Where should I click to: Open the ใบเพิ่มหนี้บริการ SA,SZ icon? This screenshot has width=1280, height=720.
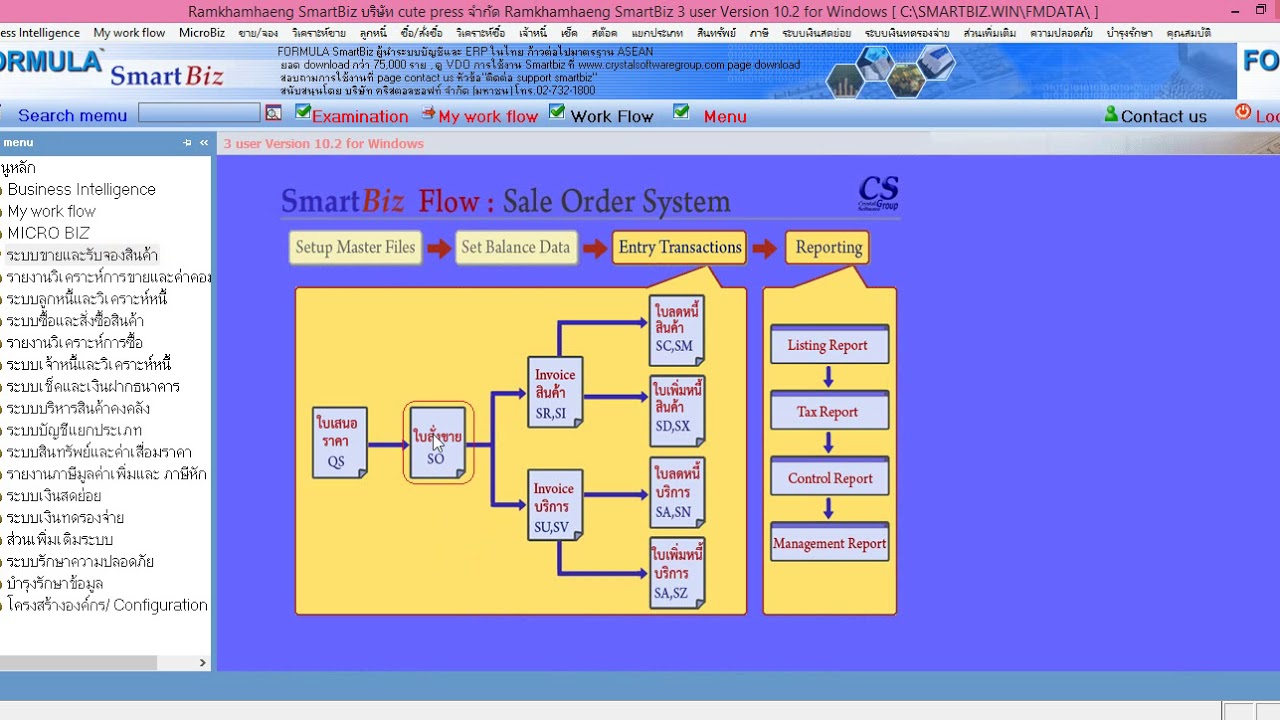click(677, 573)
